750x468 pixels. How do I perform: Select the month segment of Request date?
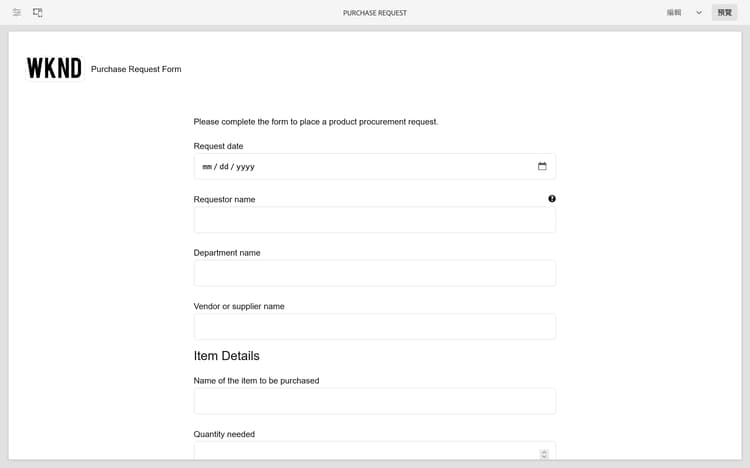point(207,167)
